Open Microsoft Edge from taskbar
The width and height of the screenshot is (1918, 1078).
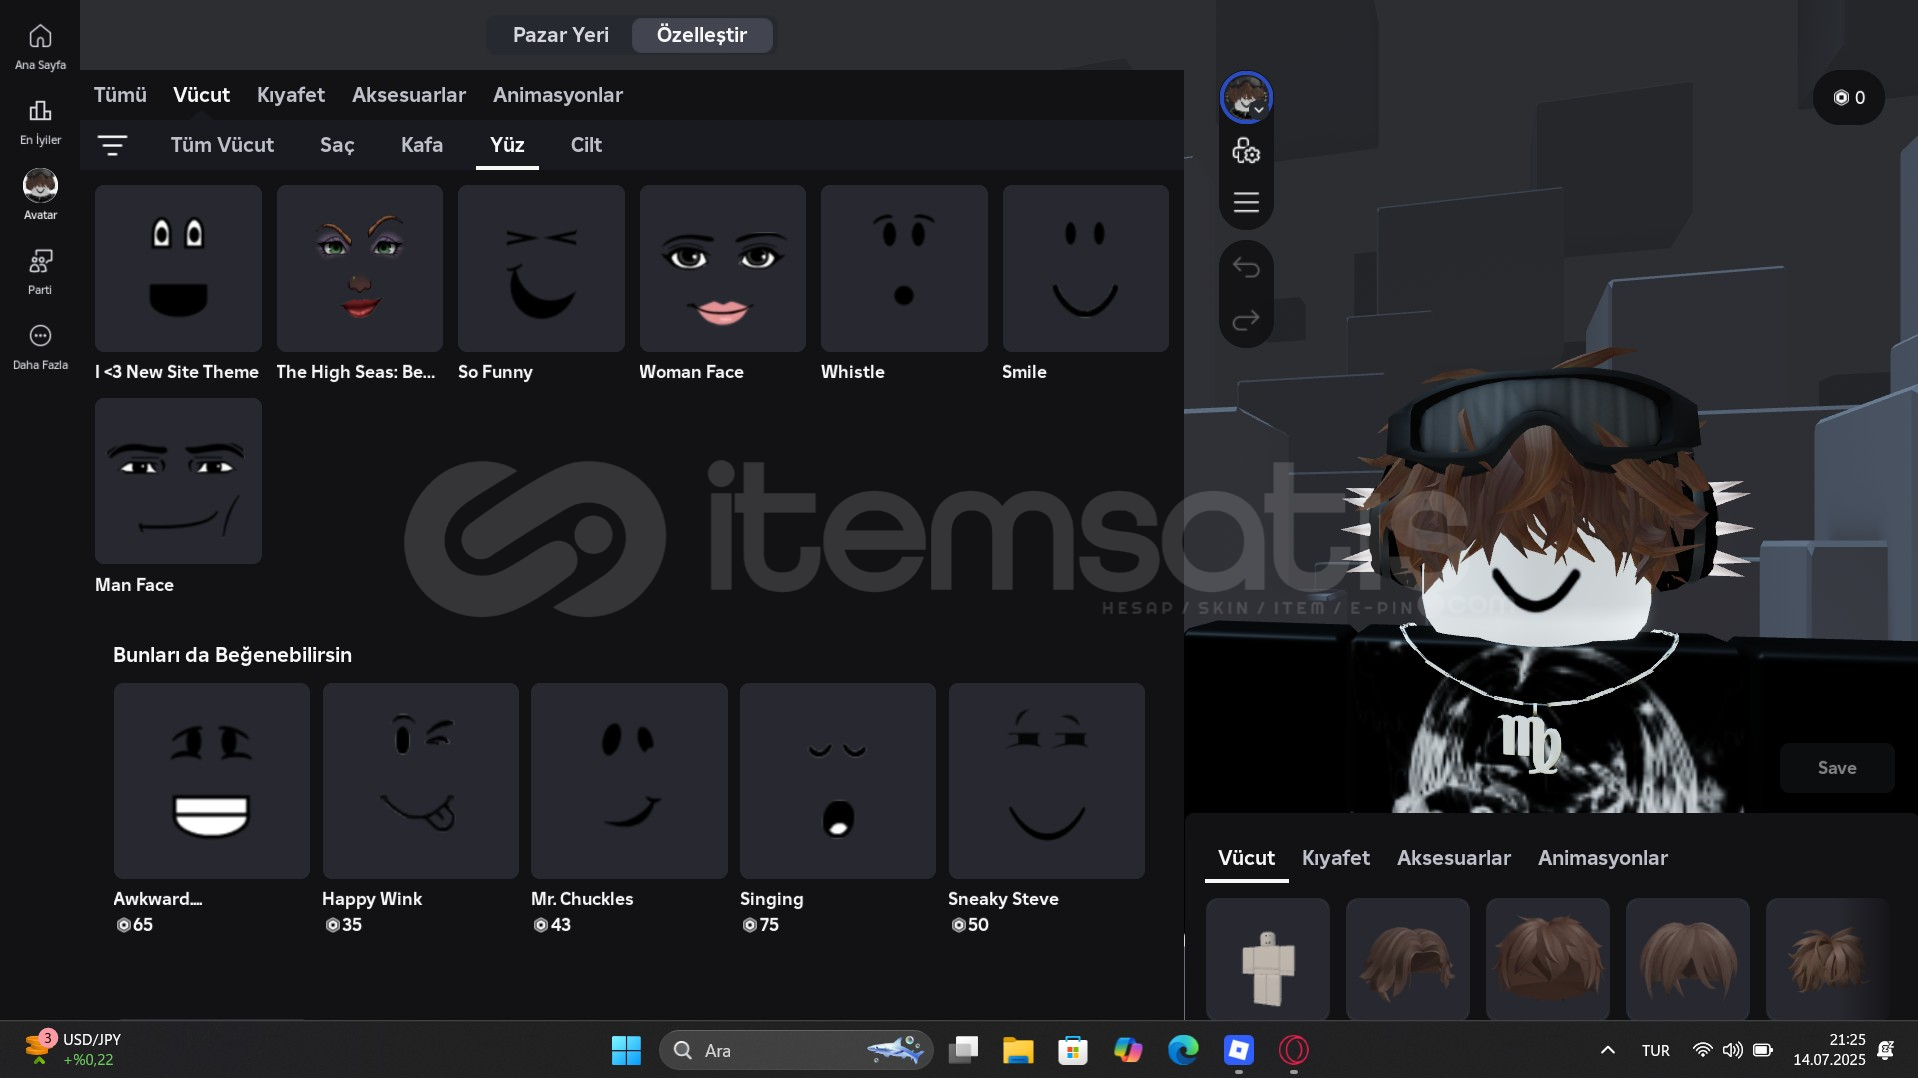tap(1183, 1050)
